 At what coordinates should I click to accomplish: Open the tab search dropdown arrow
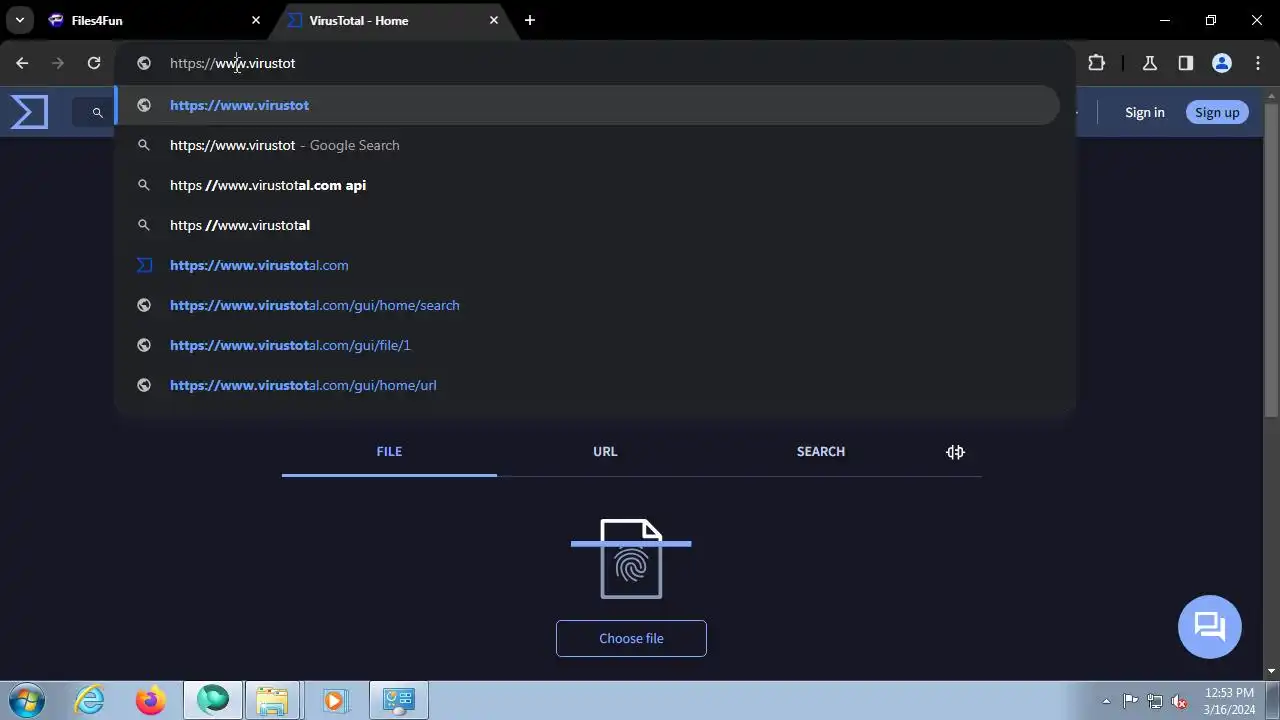(x=19, y=20)
